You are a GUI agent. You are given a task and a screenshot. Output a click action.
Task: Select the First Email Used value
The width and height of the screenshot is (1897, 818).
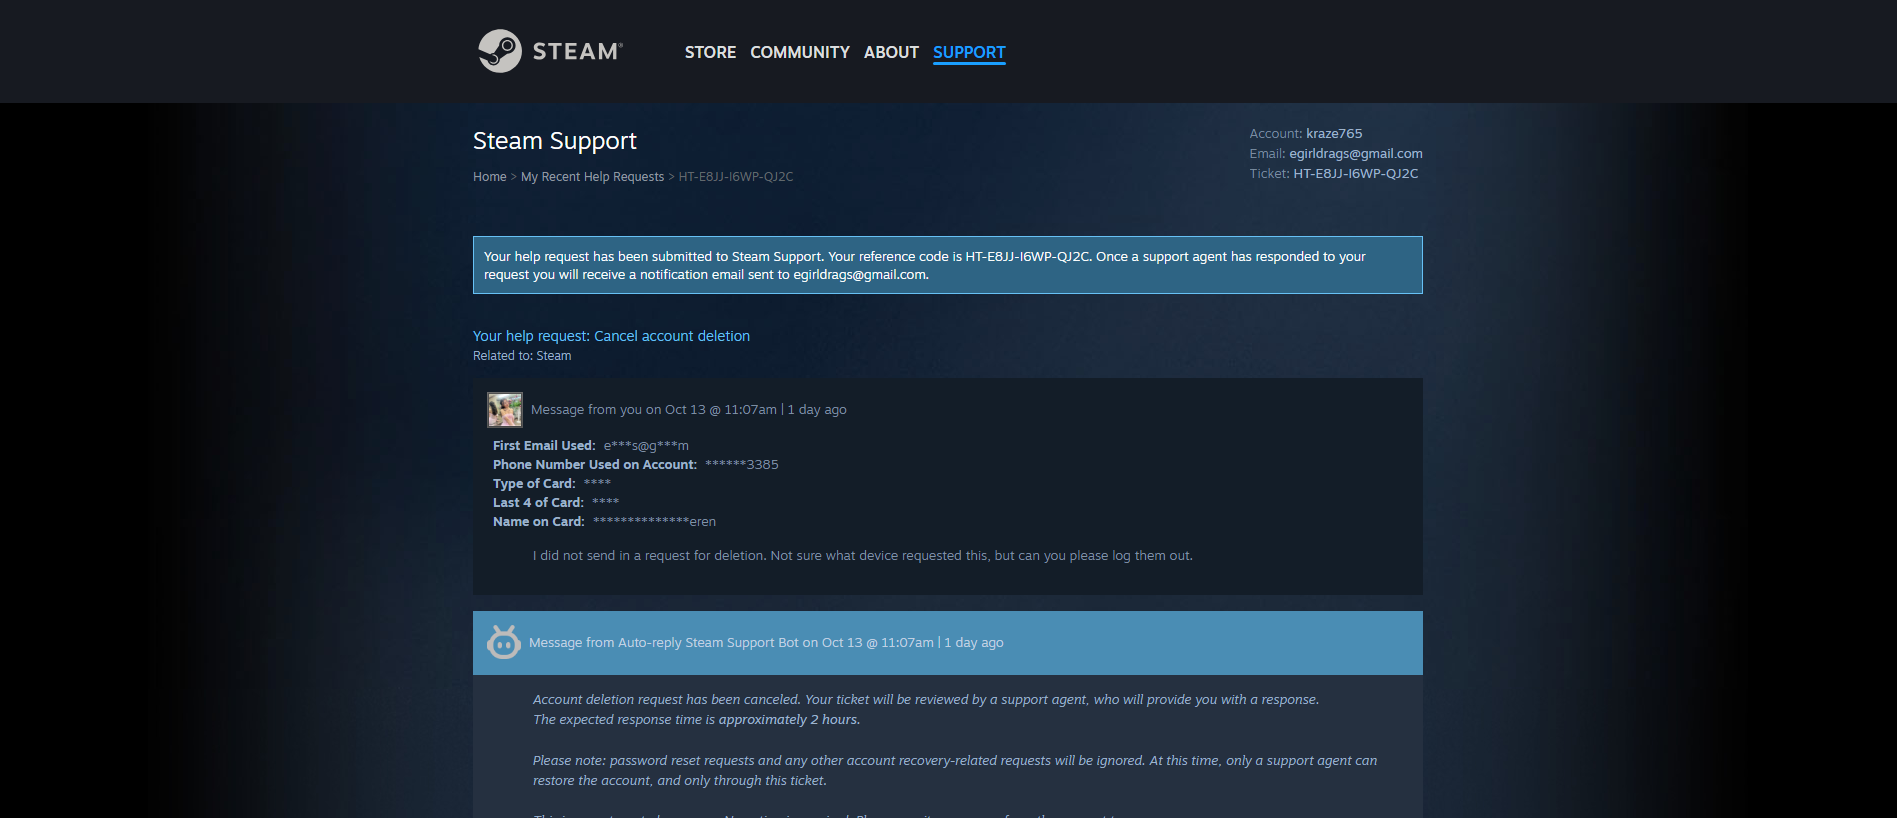pos(646,446)
